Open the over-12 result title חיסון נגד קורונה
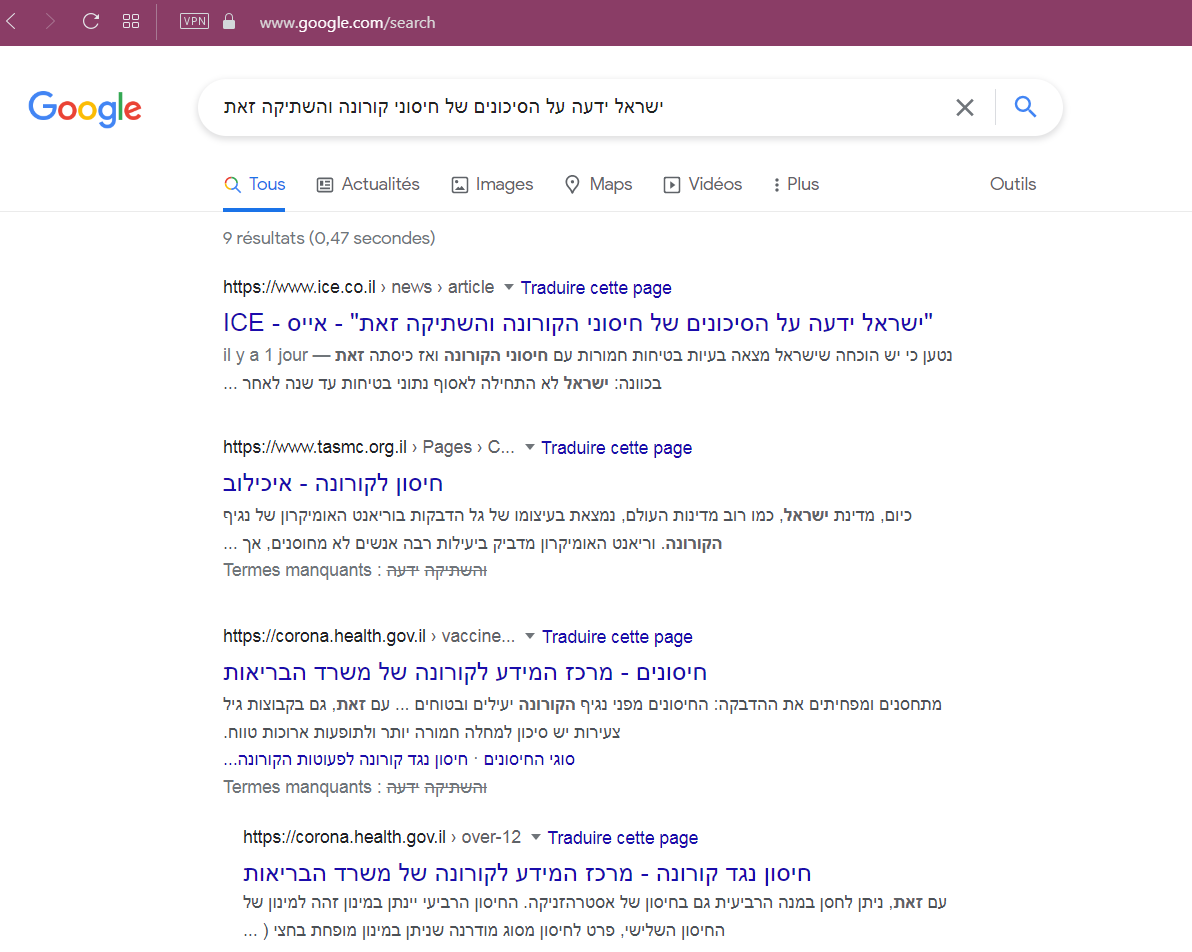 [527, 873]
